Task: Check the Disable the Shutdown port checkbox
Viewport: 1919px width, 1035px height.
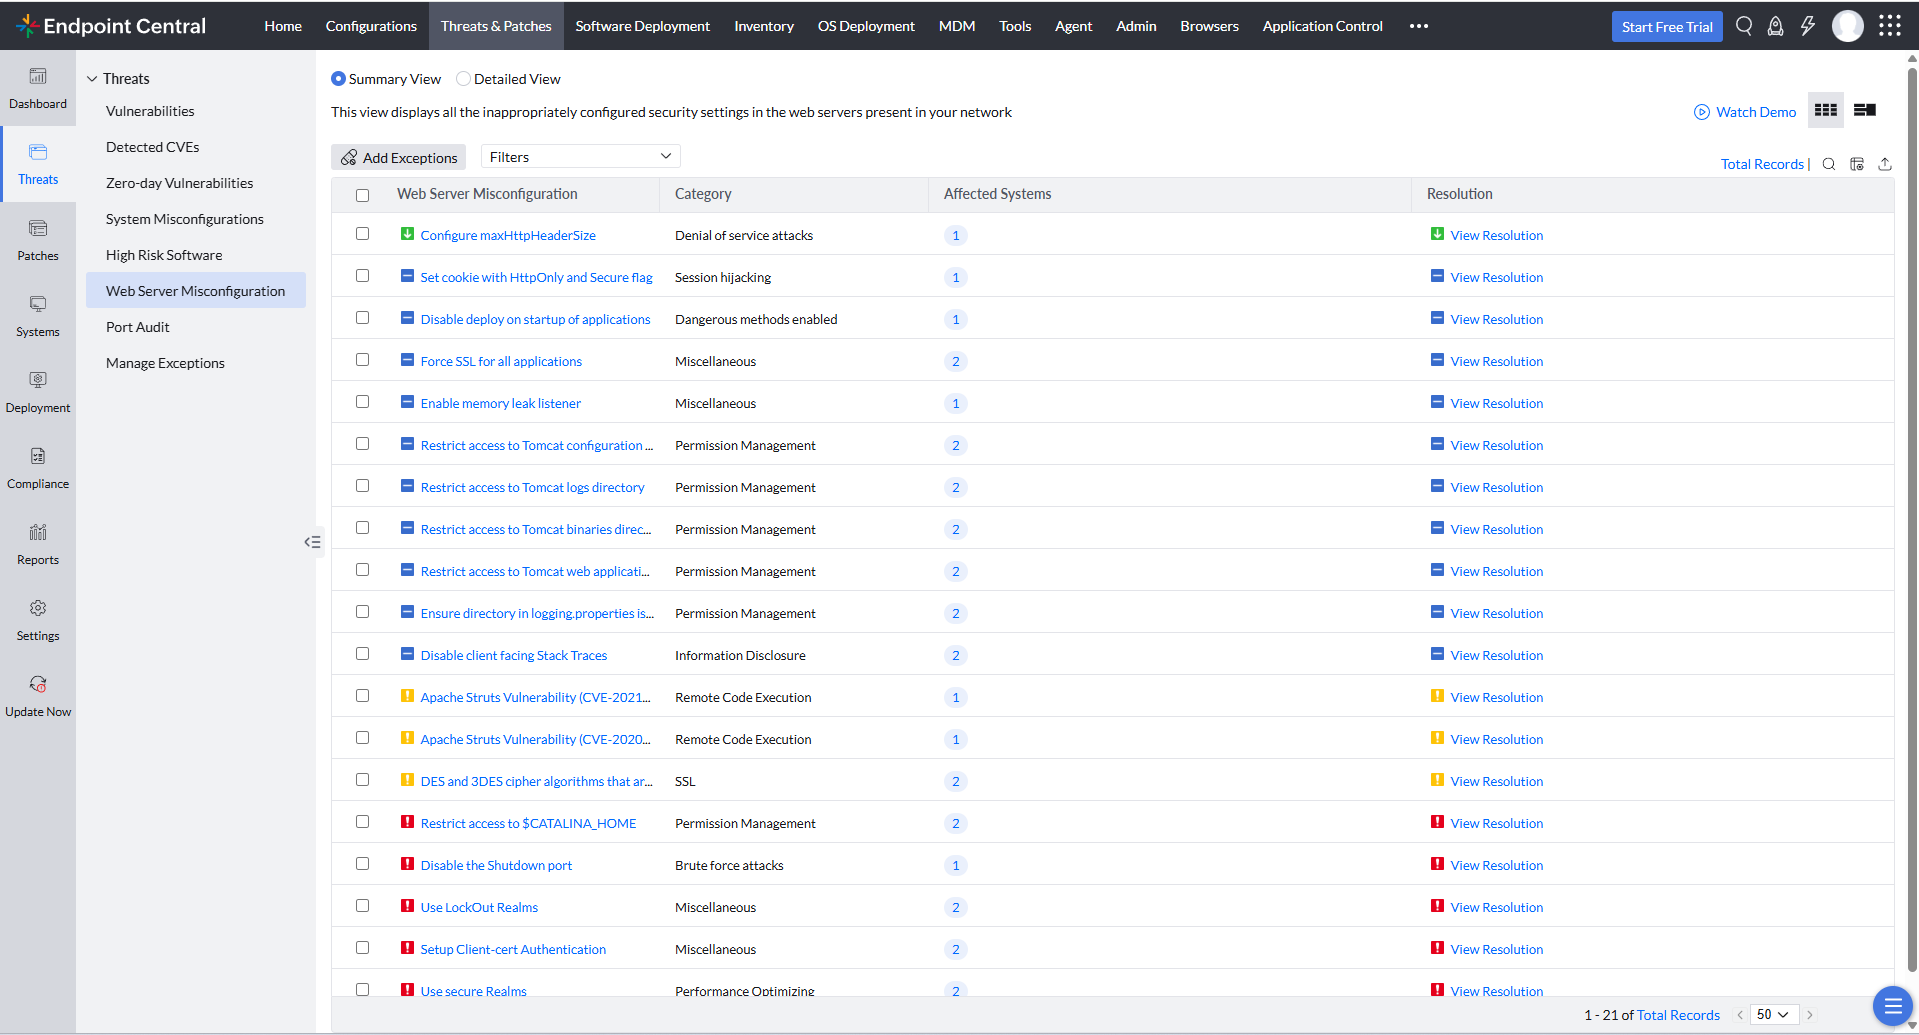Action: 362,864
